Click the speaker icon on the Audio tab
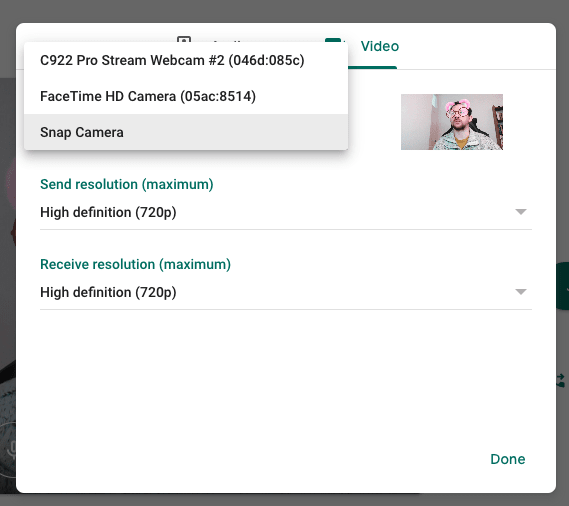 (184, 39)
